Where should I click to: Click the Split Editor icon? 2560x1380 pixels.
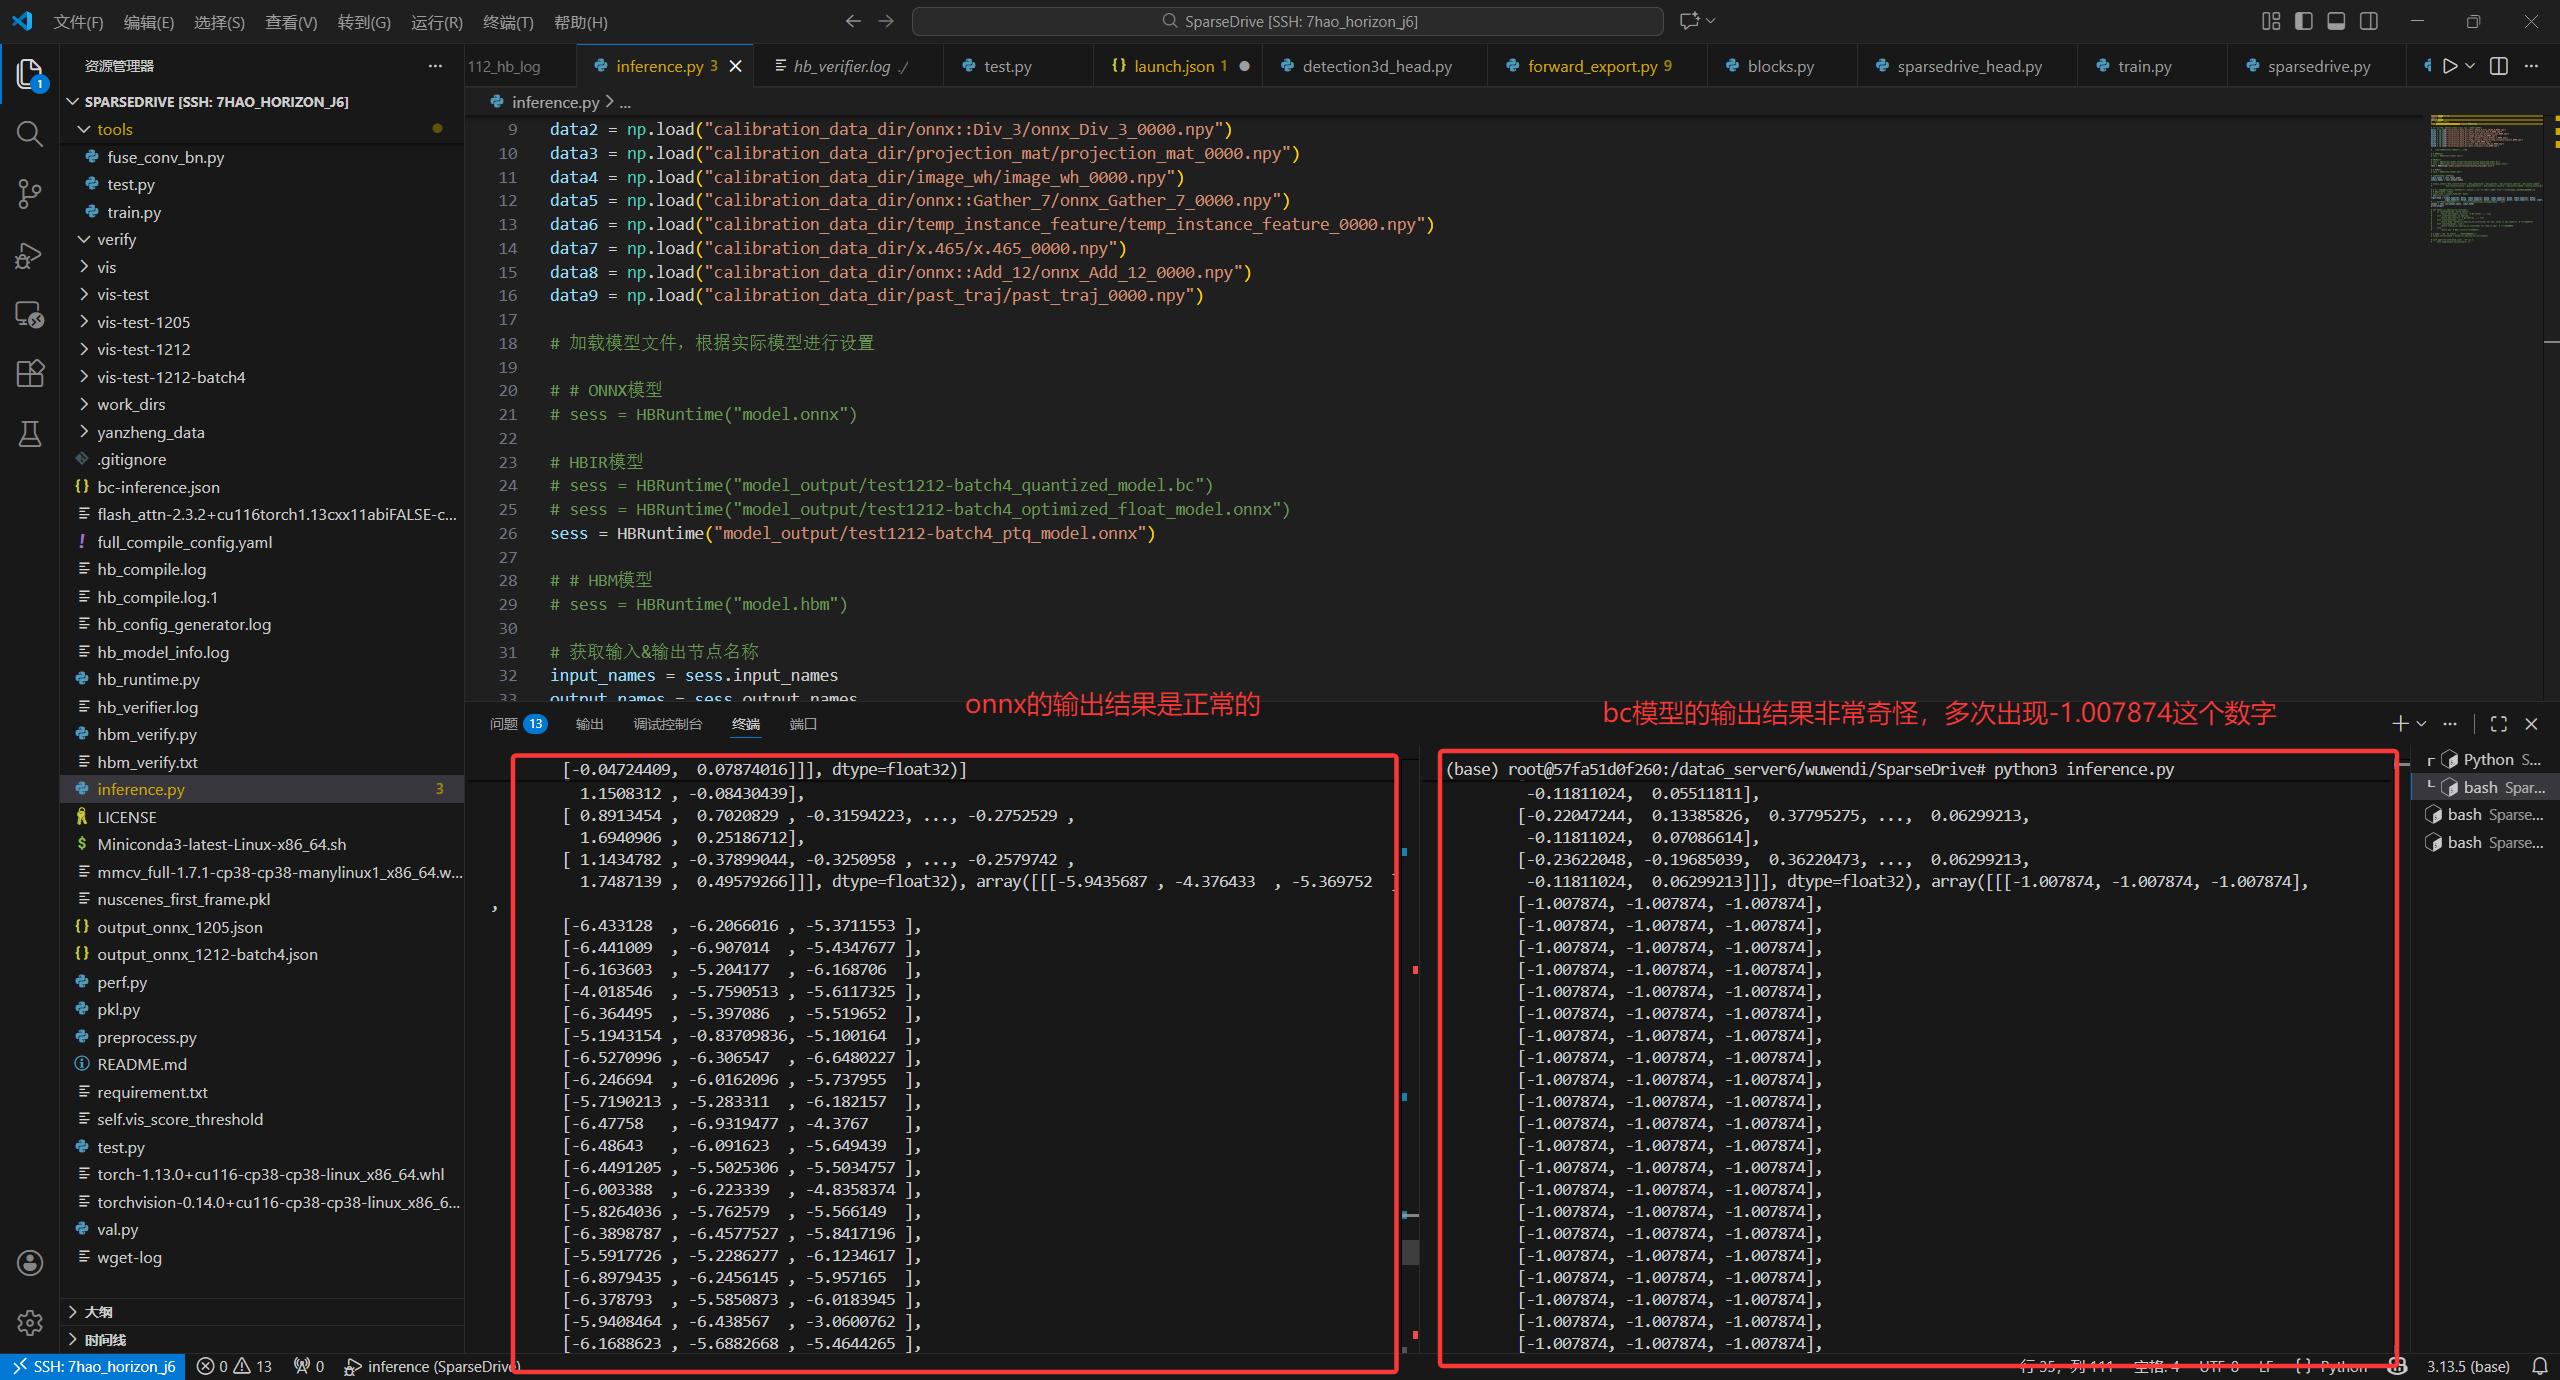pyautogui.click(x=2499, y=66)
